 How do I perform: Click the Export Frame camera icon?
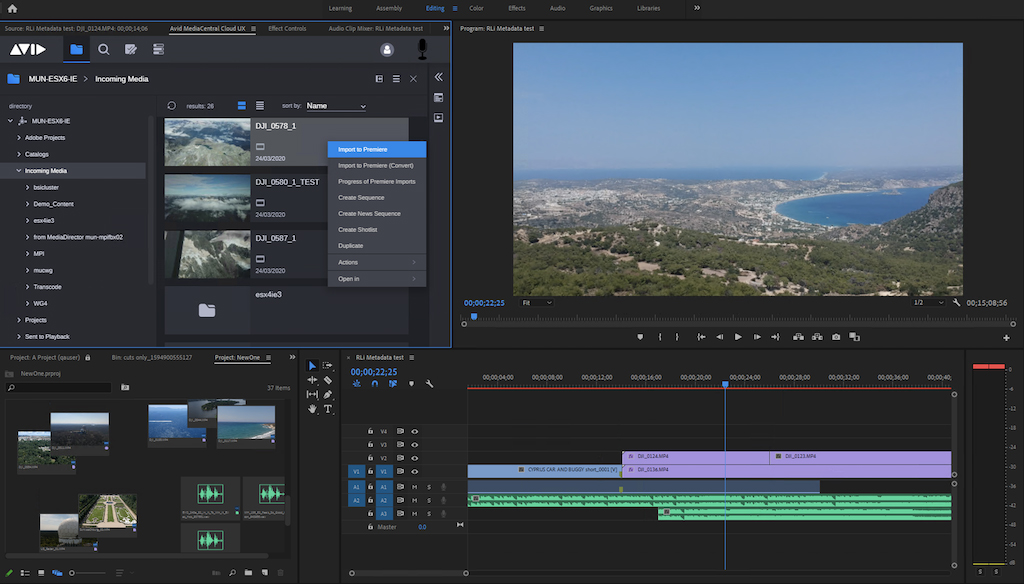[836, 337]
